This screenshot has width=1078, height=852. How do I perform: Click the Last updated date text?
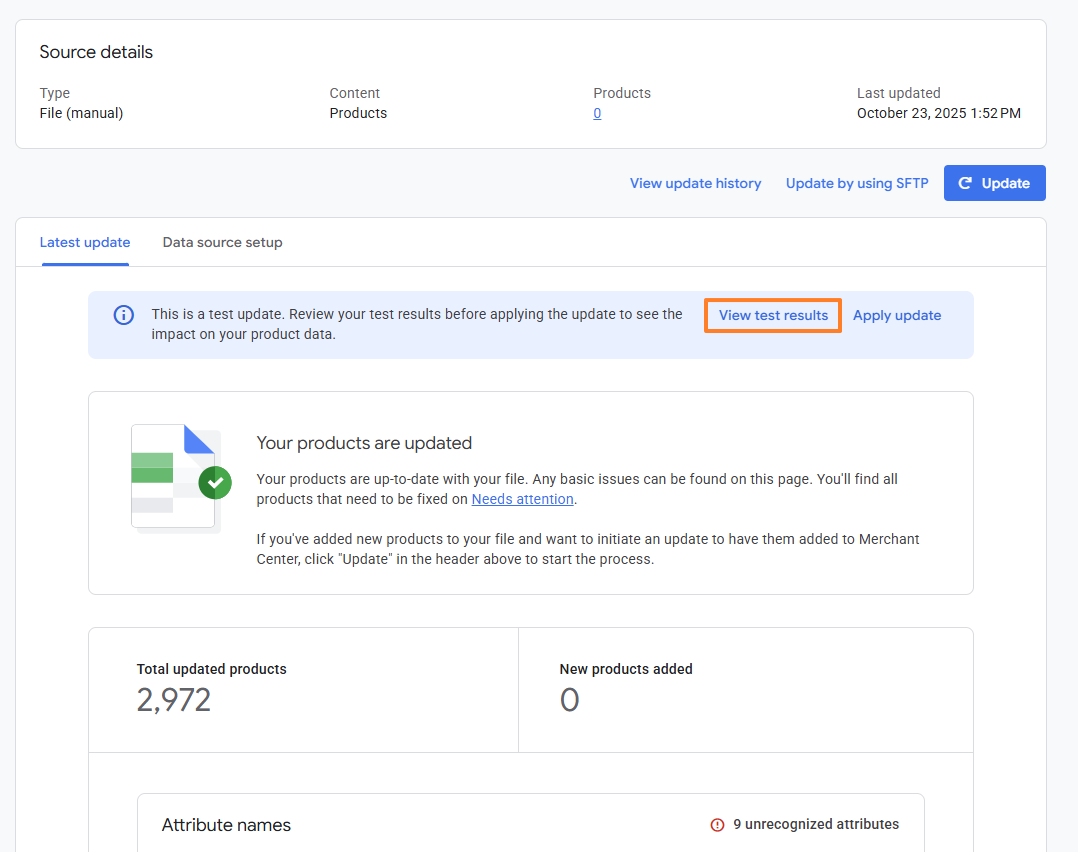938,113
